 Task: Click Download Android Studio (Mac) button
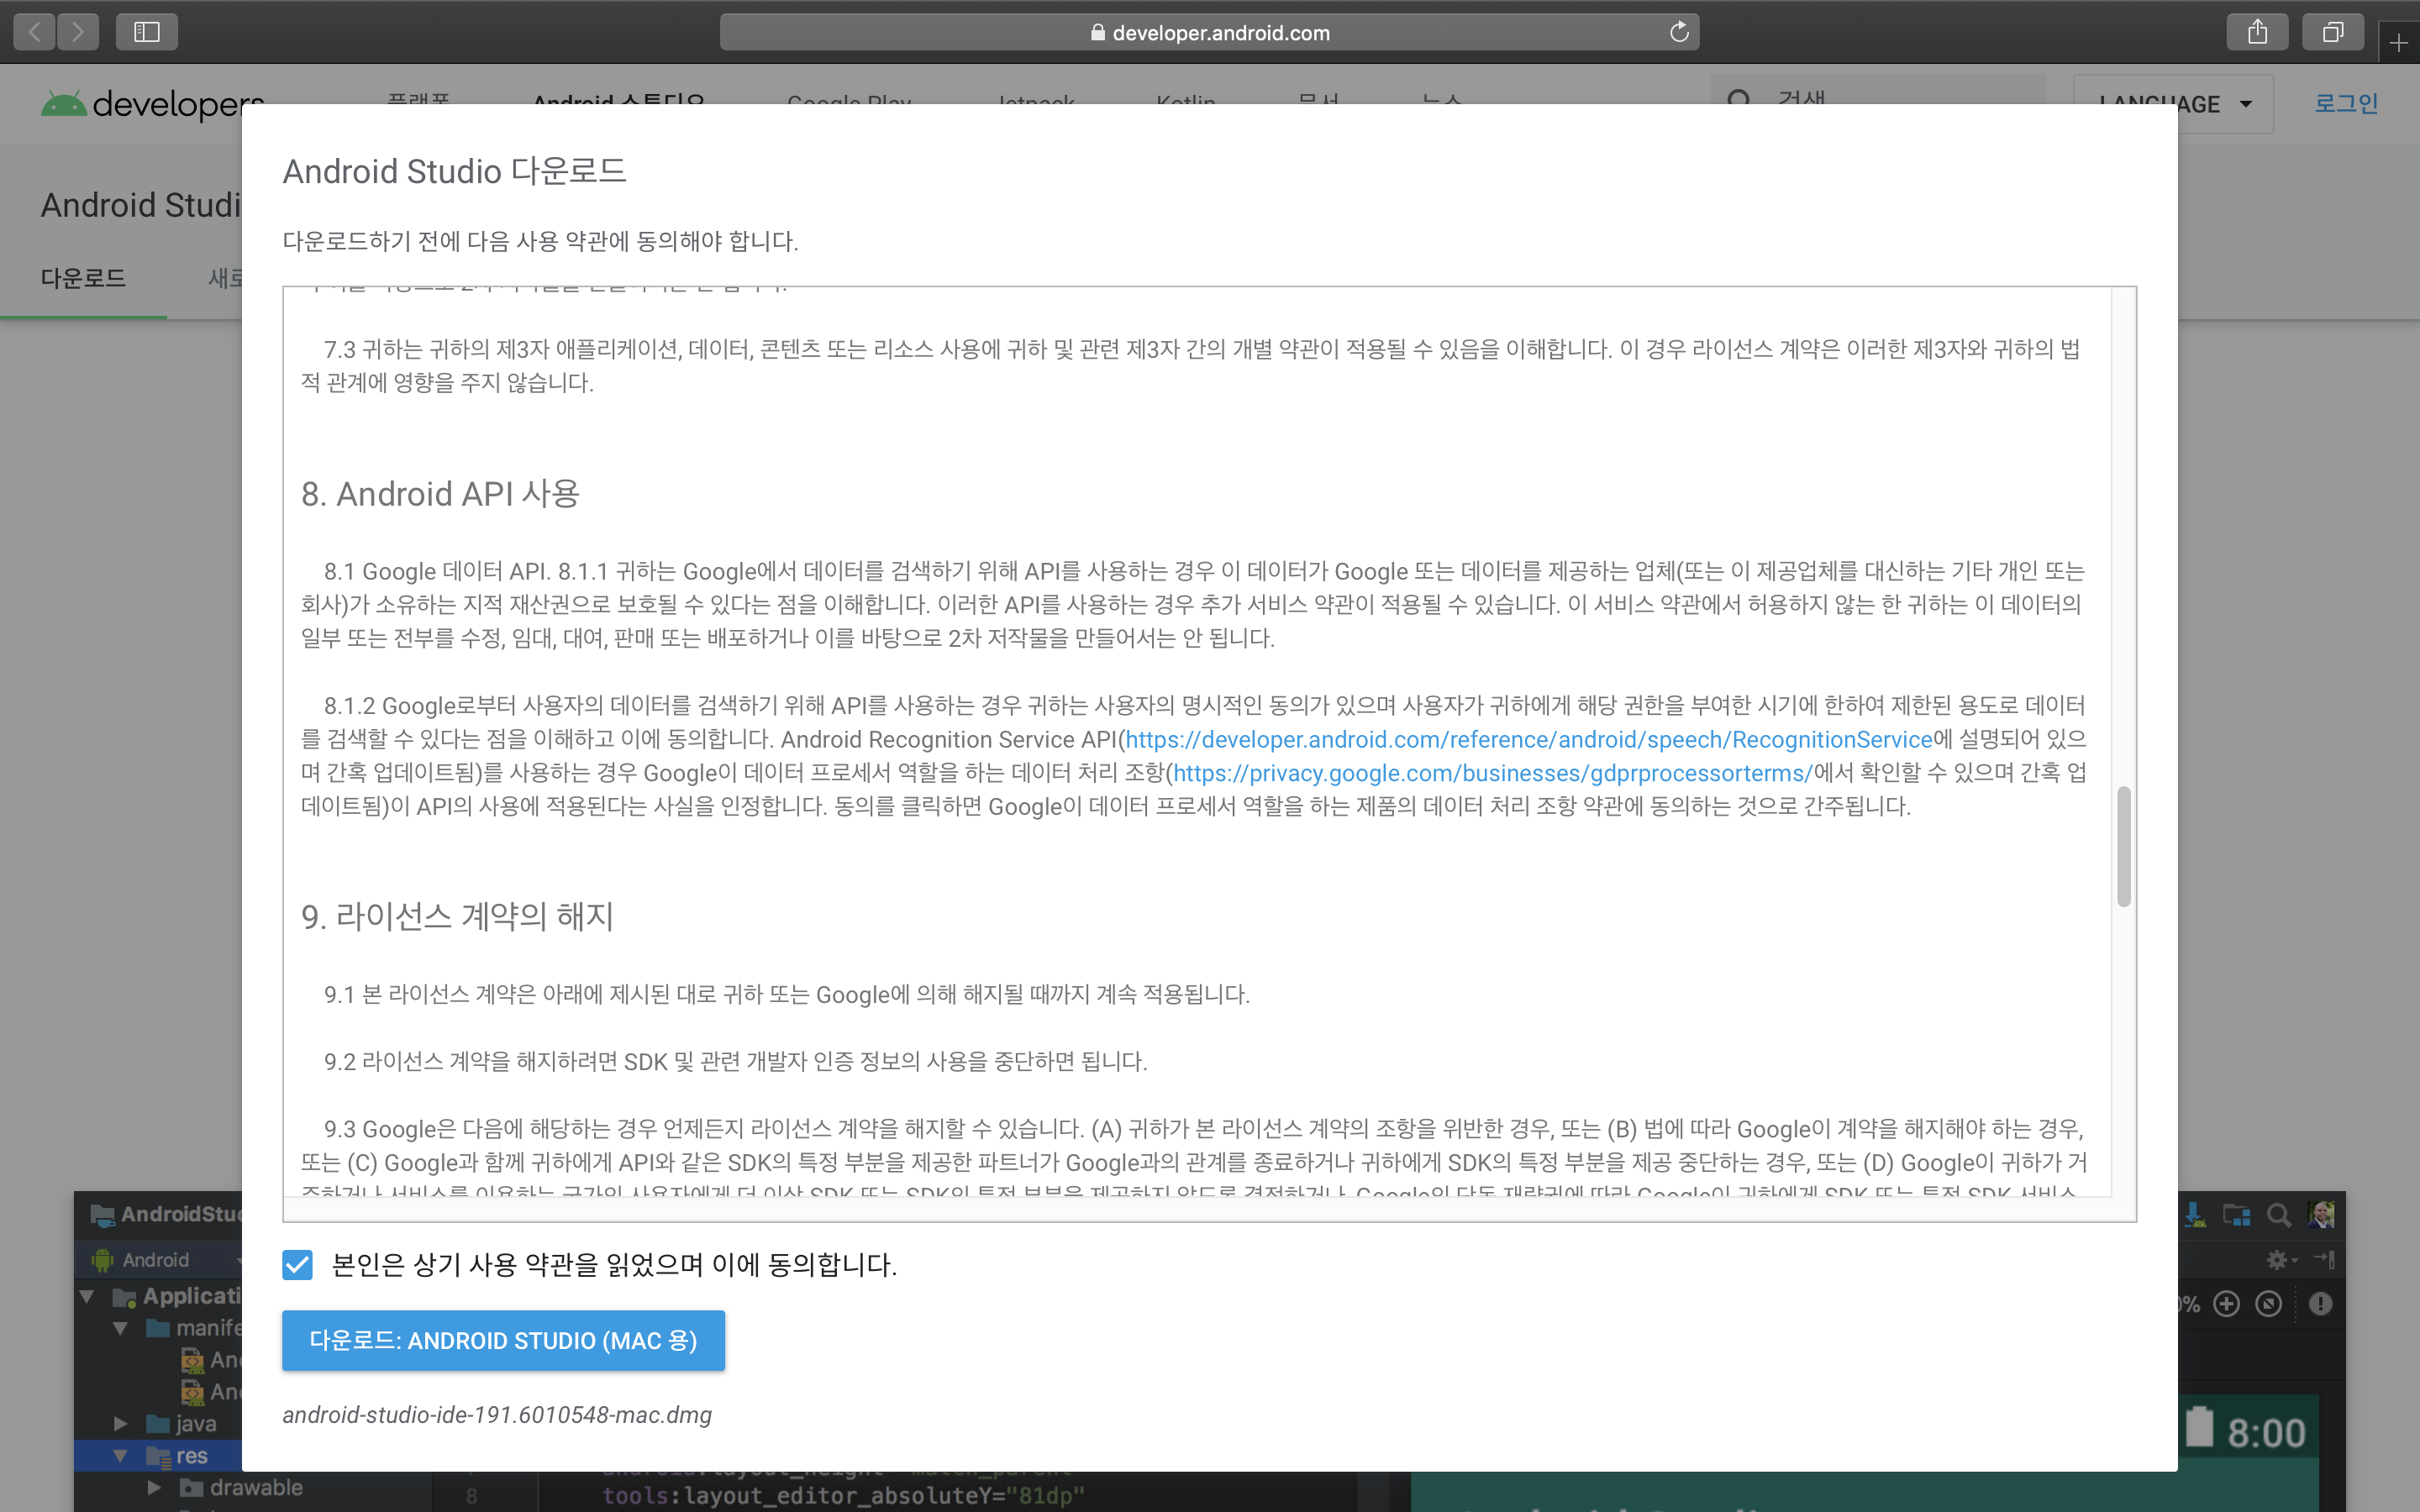coord(503,1340)
